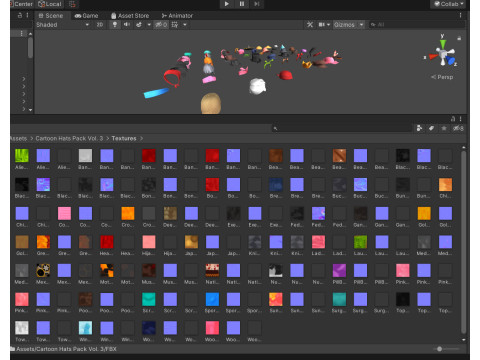The width and height of the screenshot is (480, 360).
Task: Select the pink Hija... texture thumbnail
Action: click(x=149, y=242)
